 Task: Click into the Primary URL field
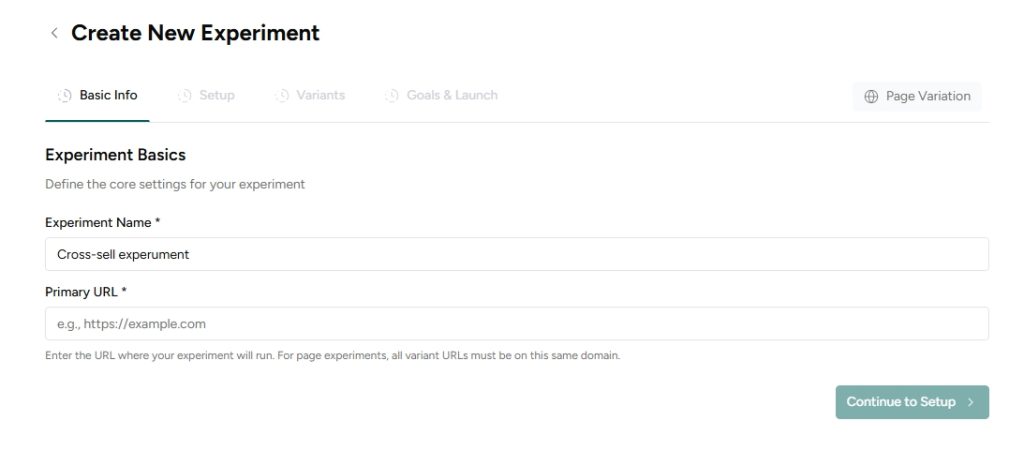click(x=516, y=324)
